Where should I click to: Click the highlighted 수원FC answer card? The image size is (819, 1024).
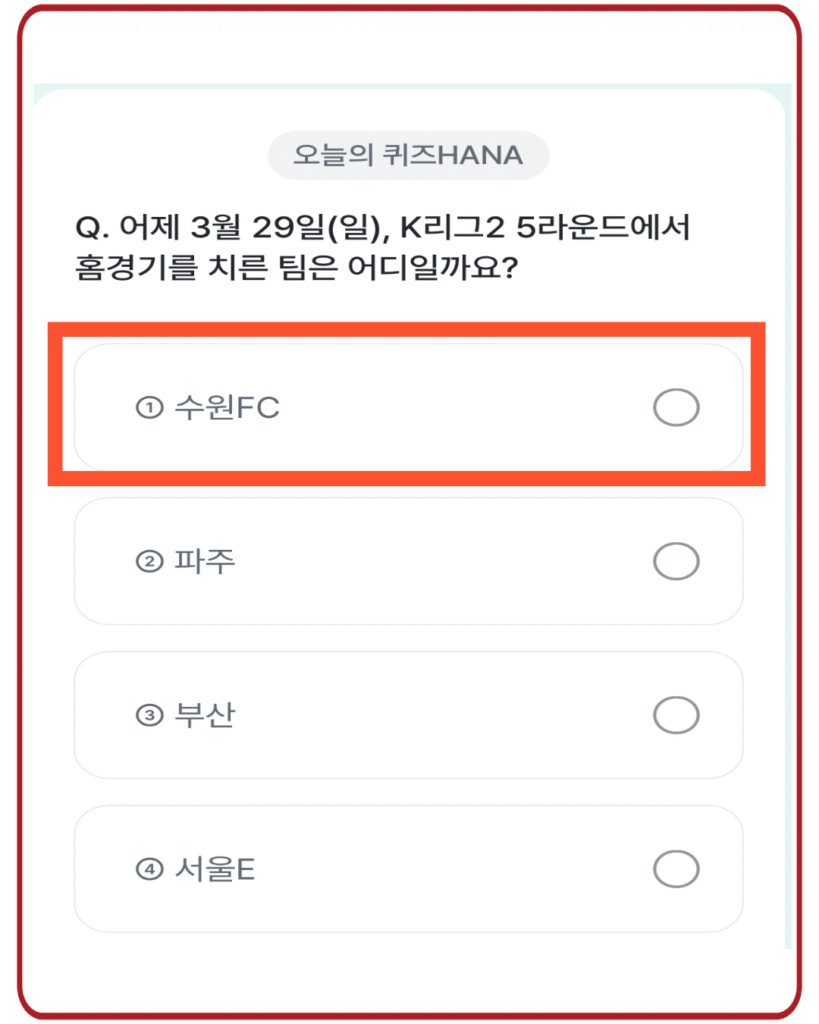click(408, 407)
